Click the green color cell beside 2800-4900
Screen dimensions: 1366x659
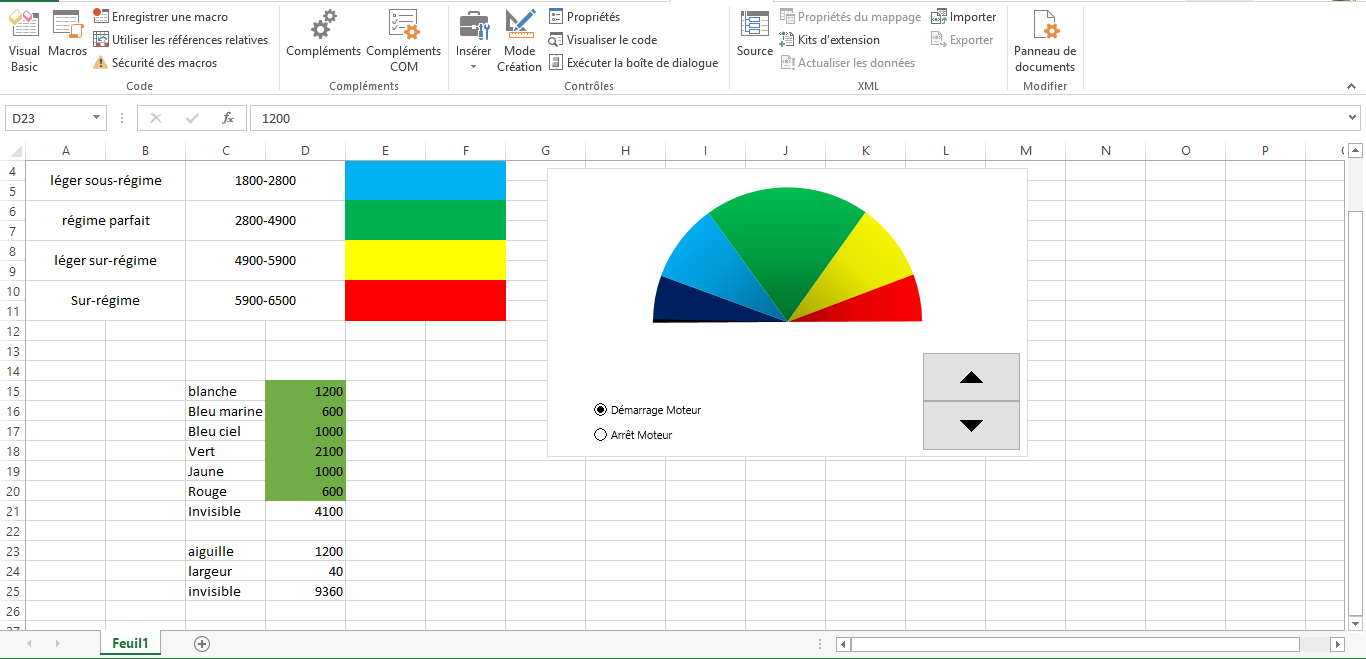pyautogui.click(x=425, y=220)
